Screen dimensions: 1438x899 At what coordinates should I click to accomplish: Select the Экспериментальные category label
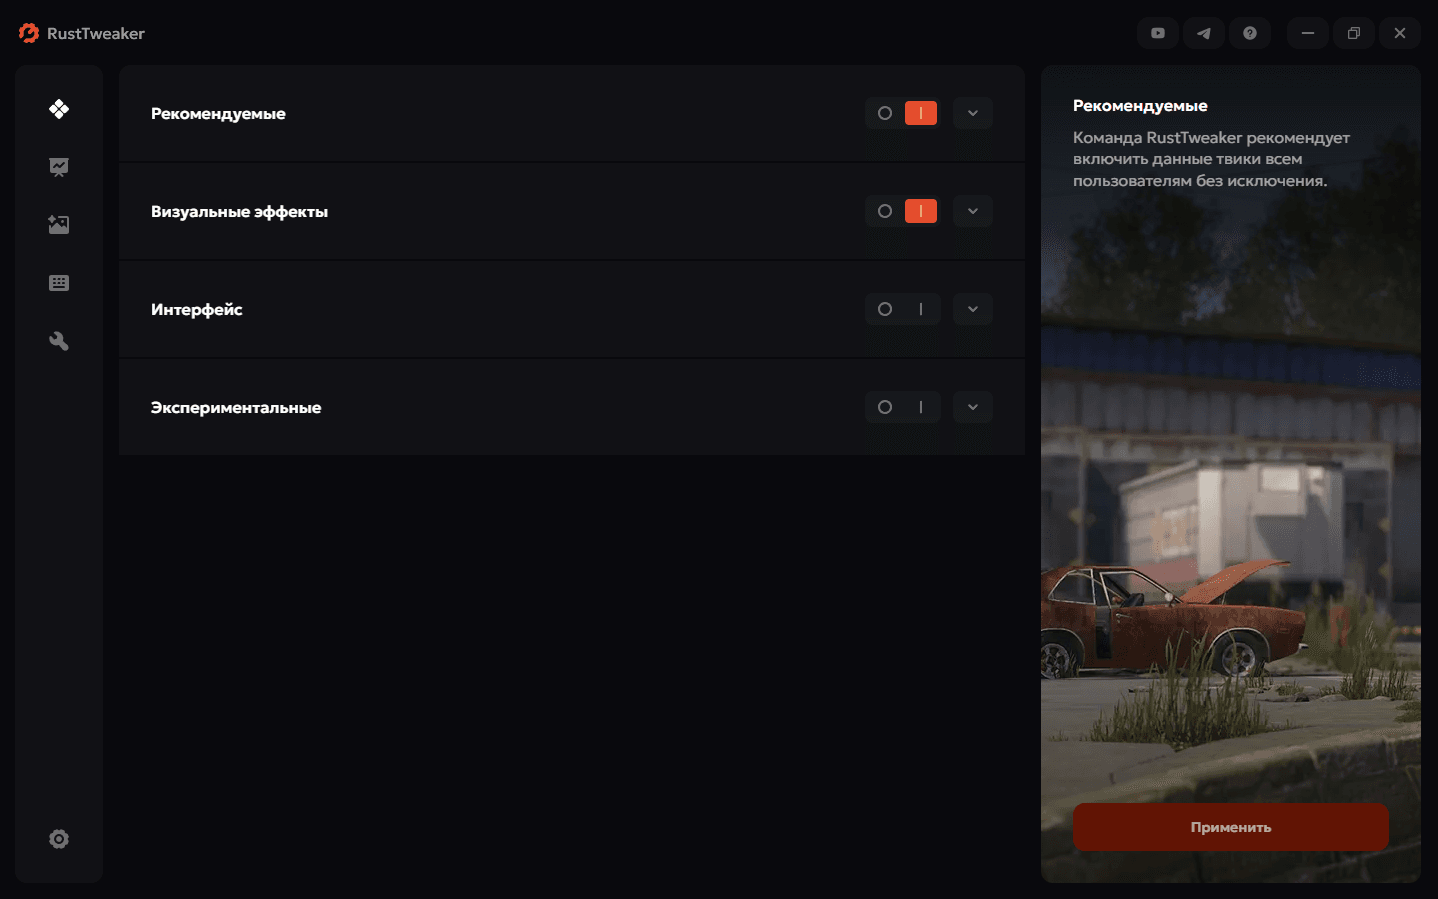point(236,408)
